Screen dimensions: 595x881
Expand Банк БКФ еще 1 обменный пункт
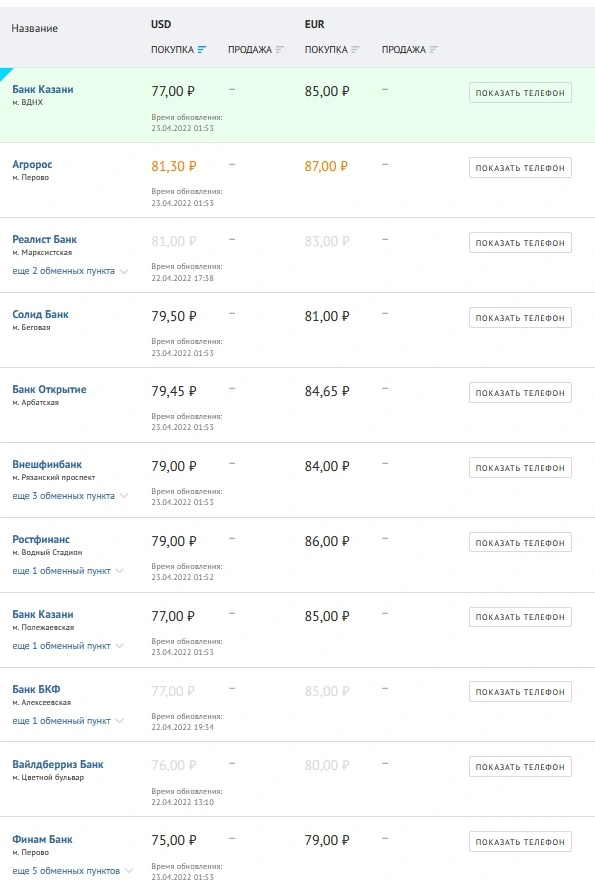[x=67, y=720]
